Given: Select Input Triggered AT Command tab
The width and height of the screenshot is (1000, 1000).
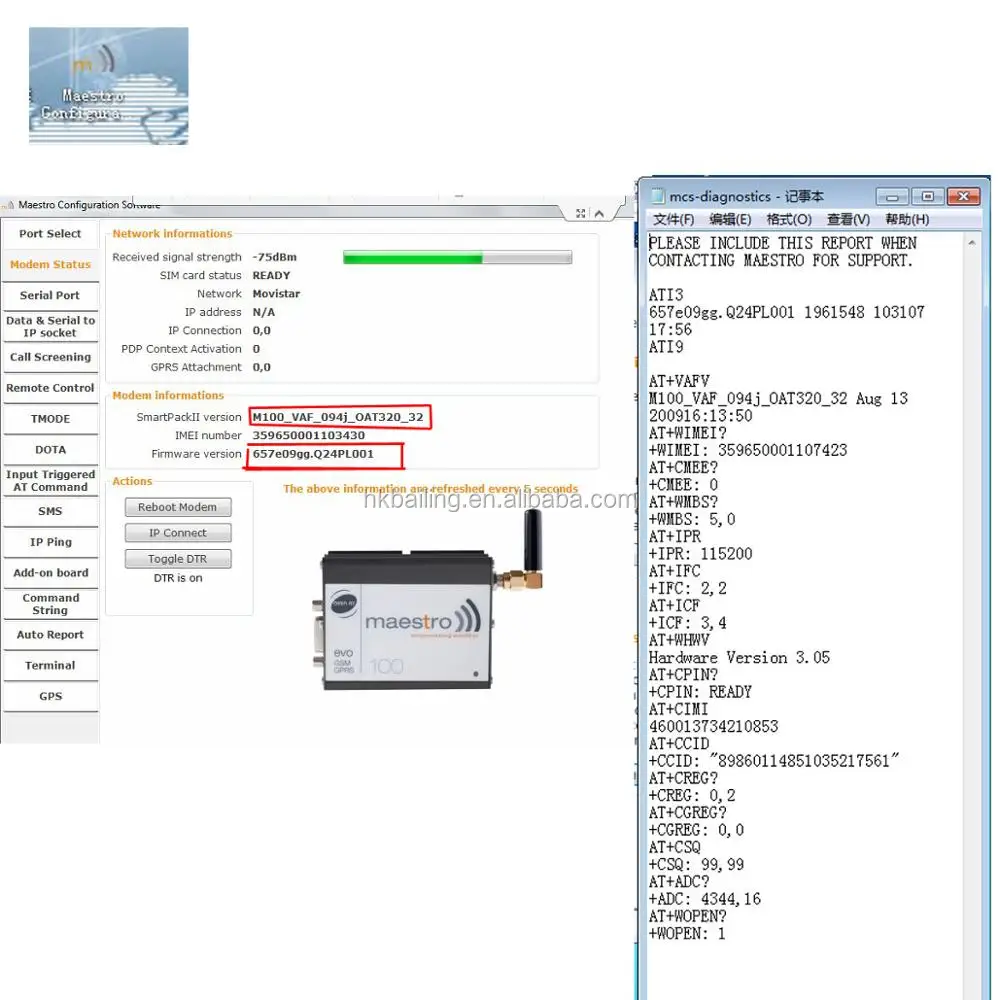Looking at the screenshot, I should coord(50,481).
